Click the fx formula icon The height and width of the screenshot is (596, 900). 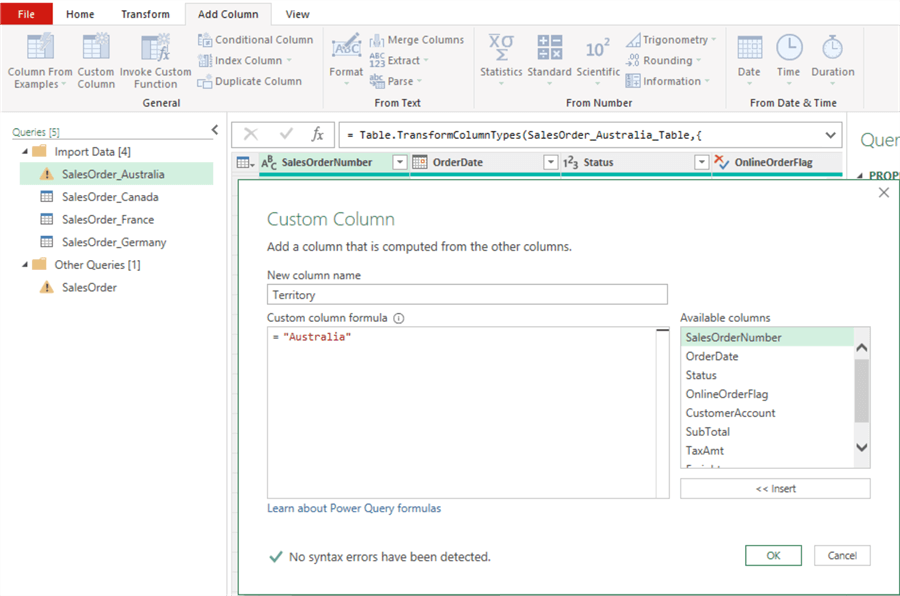(317, 134)
